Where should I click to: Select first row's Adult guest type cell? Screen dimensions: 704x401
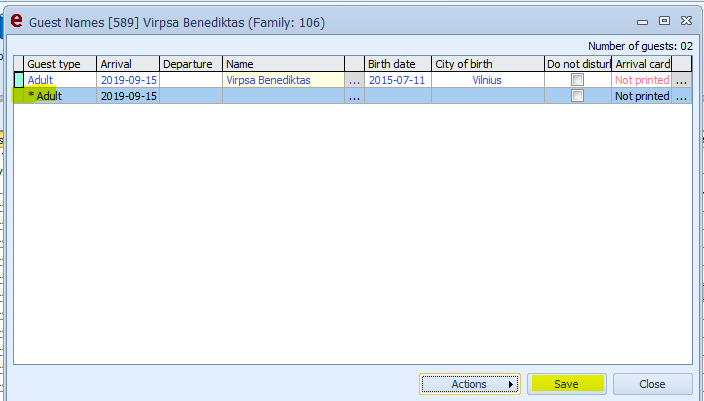coord(60,80)
